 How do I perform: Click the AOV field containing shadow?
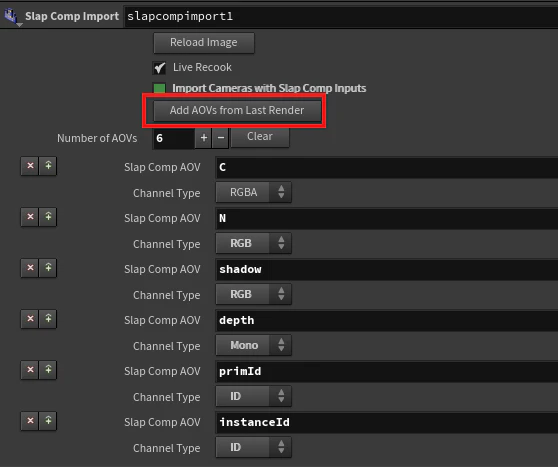[387, 269]
